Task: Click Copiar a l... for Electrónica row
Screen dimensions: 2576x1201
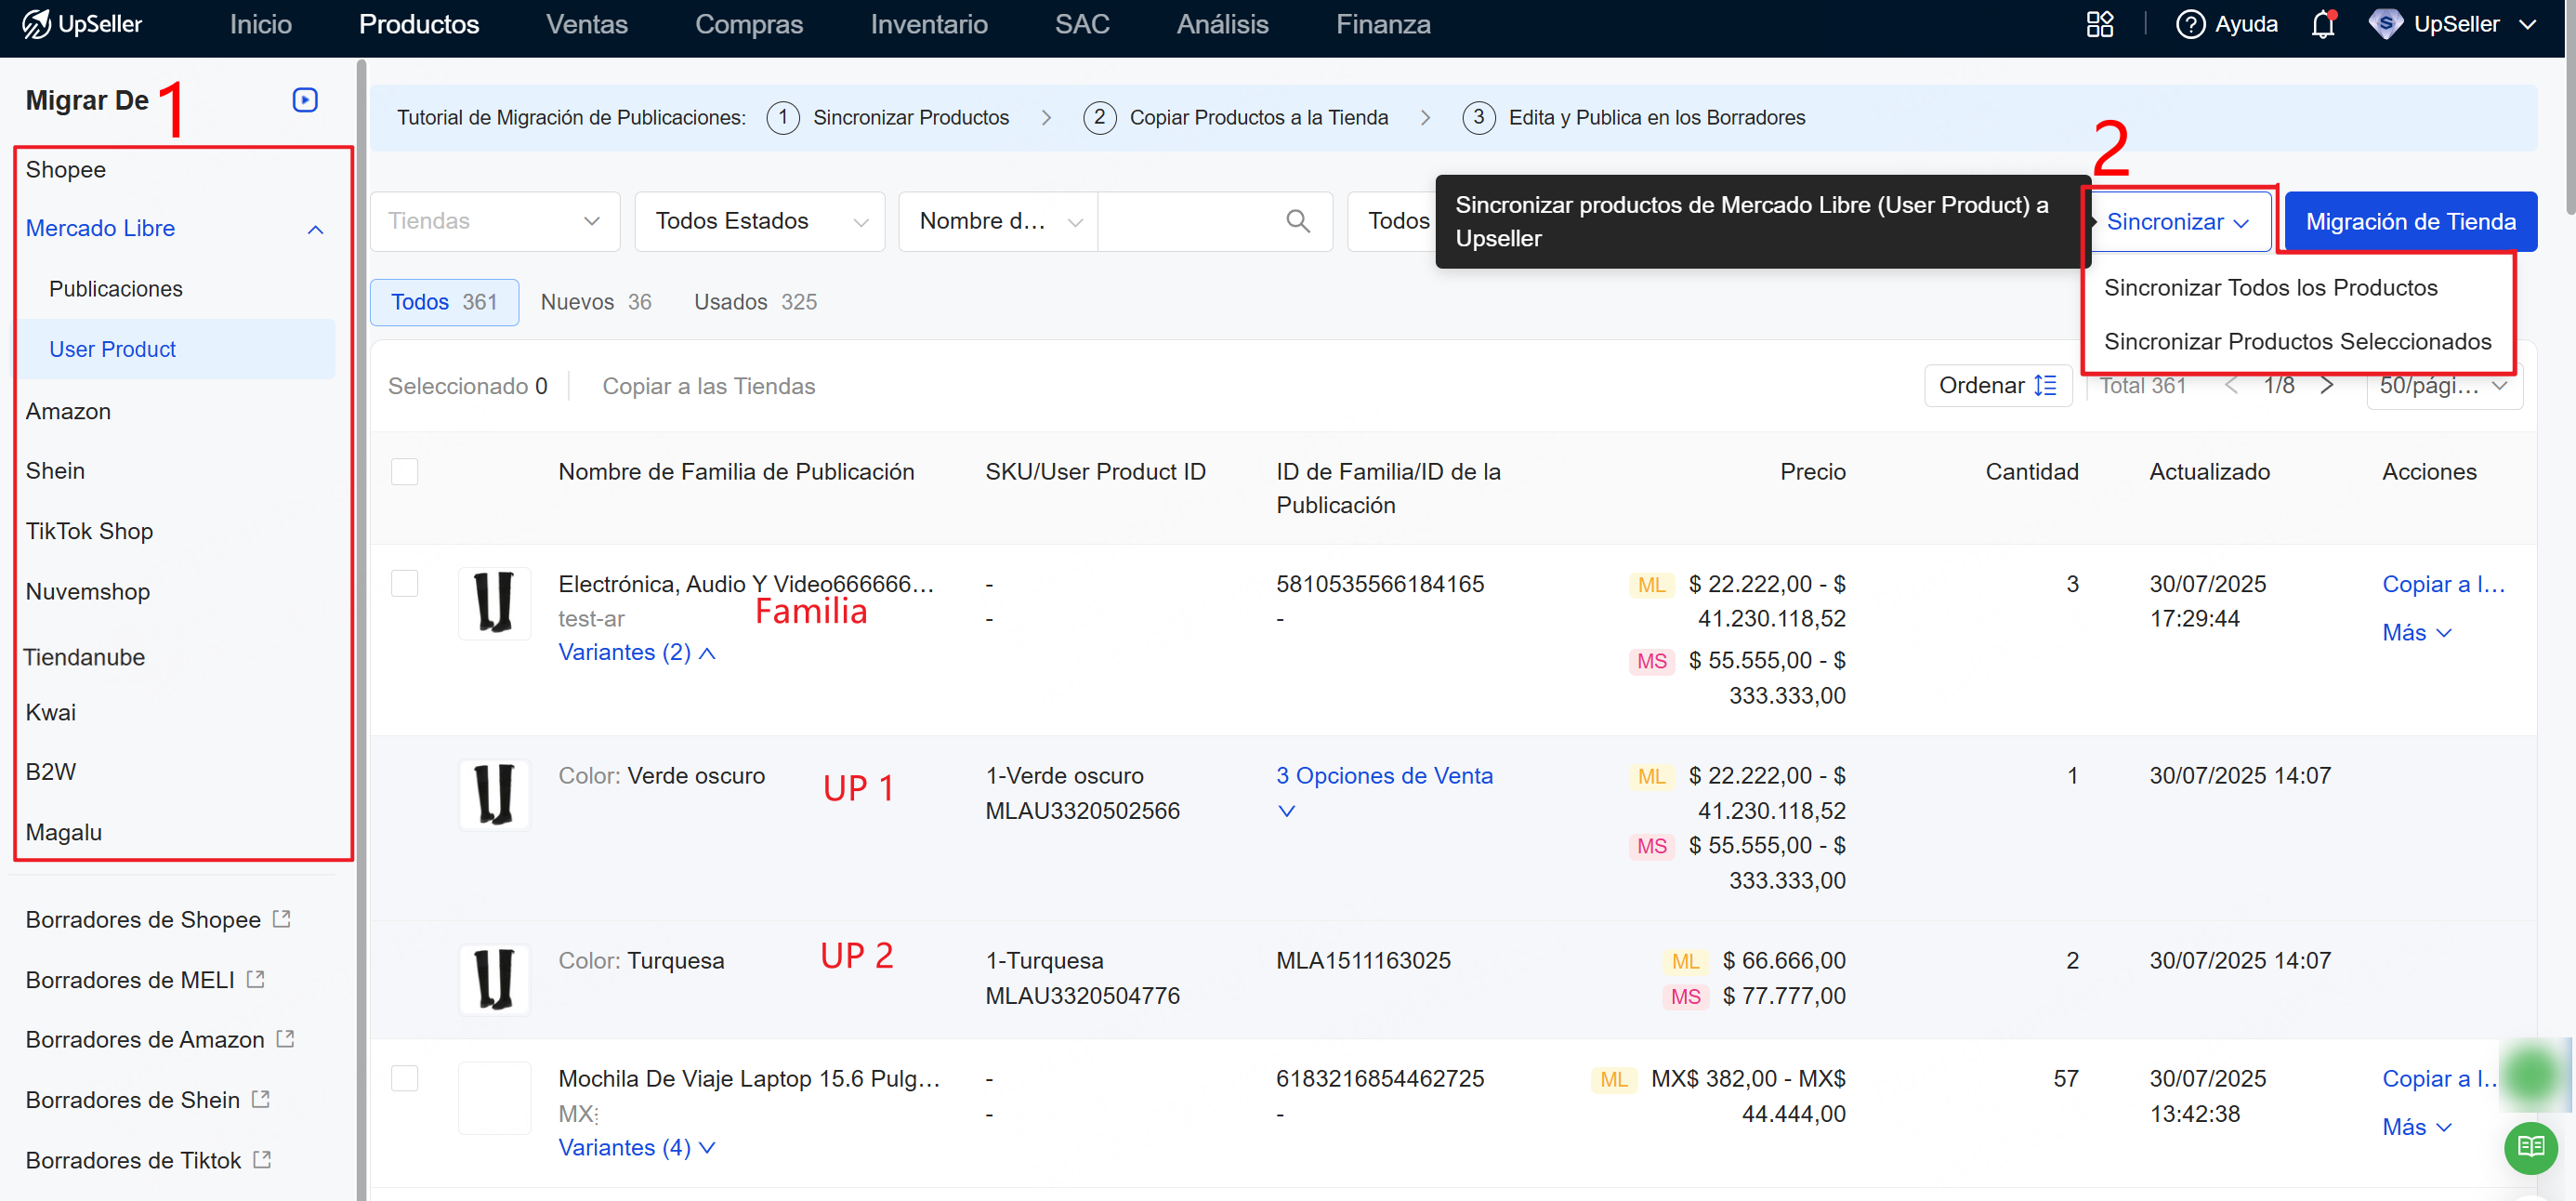Action: coord(2443,584)
